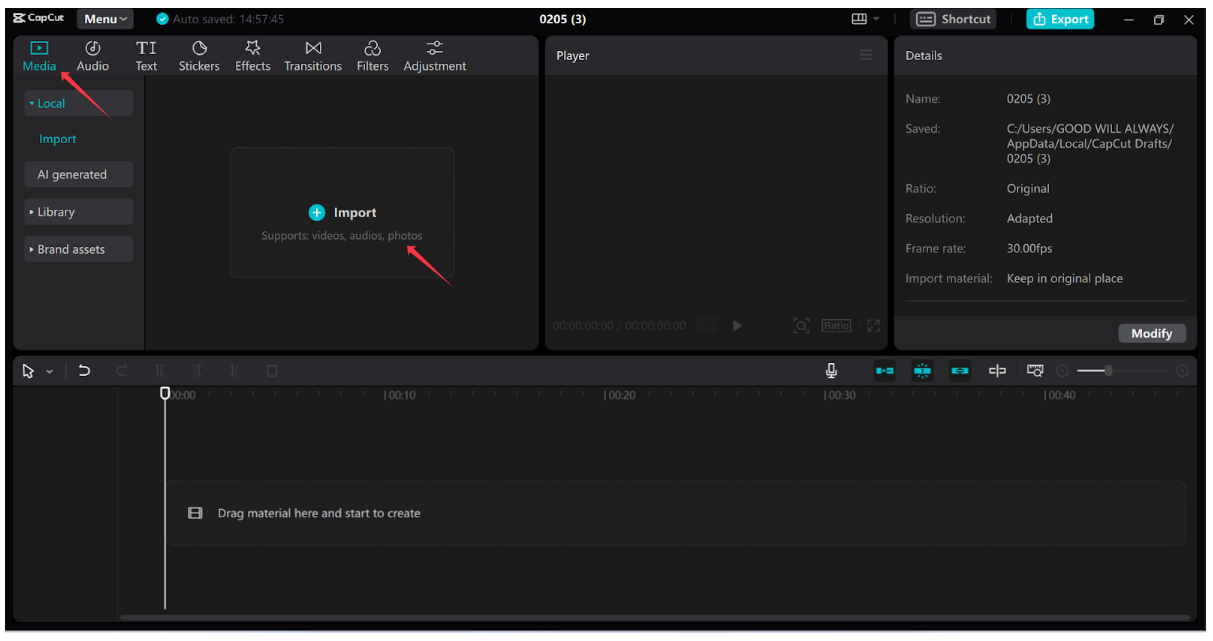Open the Media tab
1213x641 pixels.
click(x=40, y=56)
